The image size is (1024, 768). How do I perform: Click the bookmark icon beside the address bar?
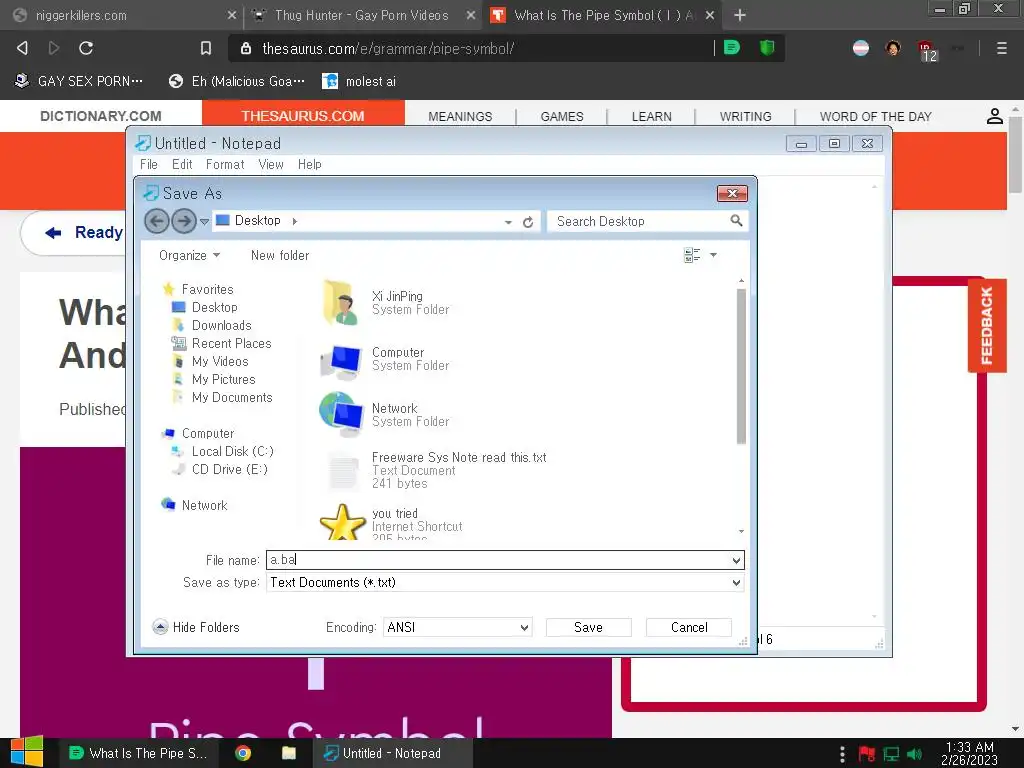click(x=206, y=48)
